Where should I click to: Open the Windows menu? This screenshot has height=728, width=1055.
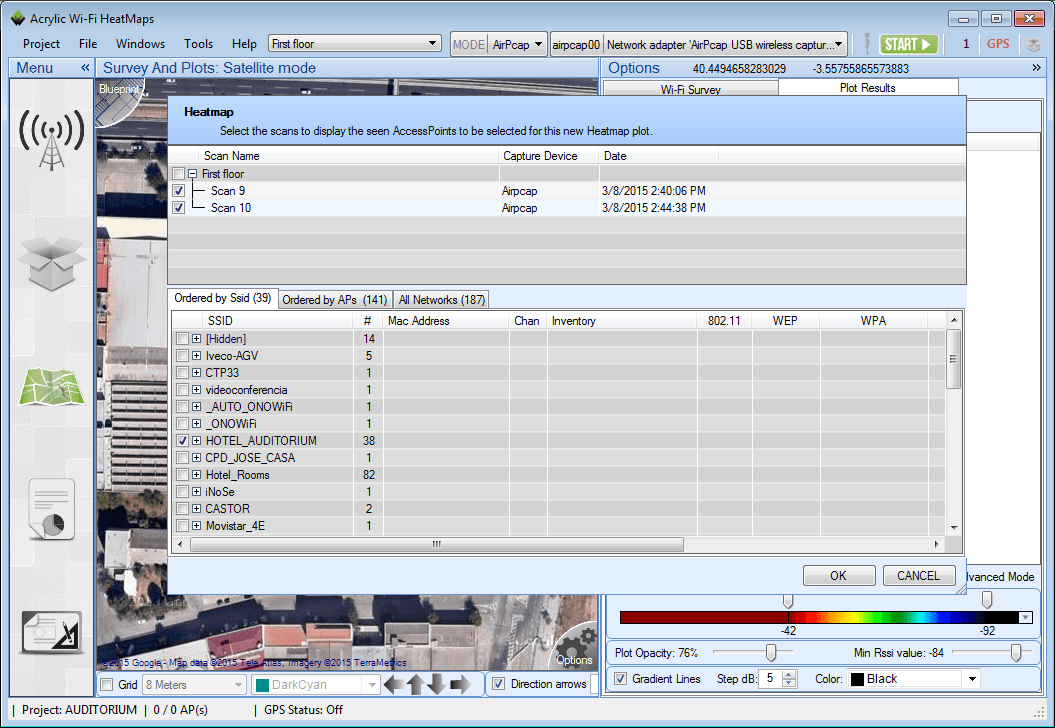click(x=140, y=44)
